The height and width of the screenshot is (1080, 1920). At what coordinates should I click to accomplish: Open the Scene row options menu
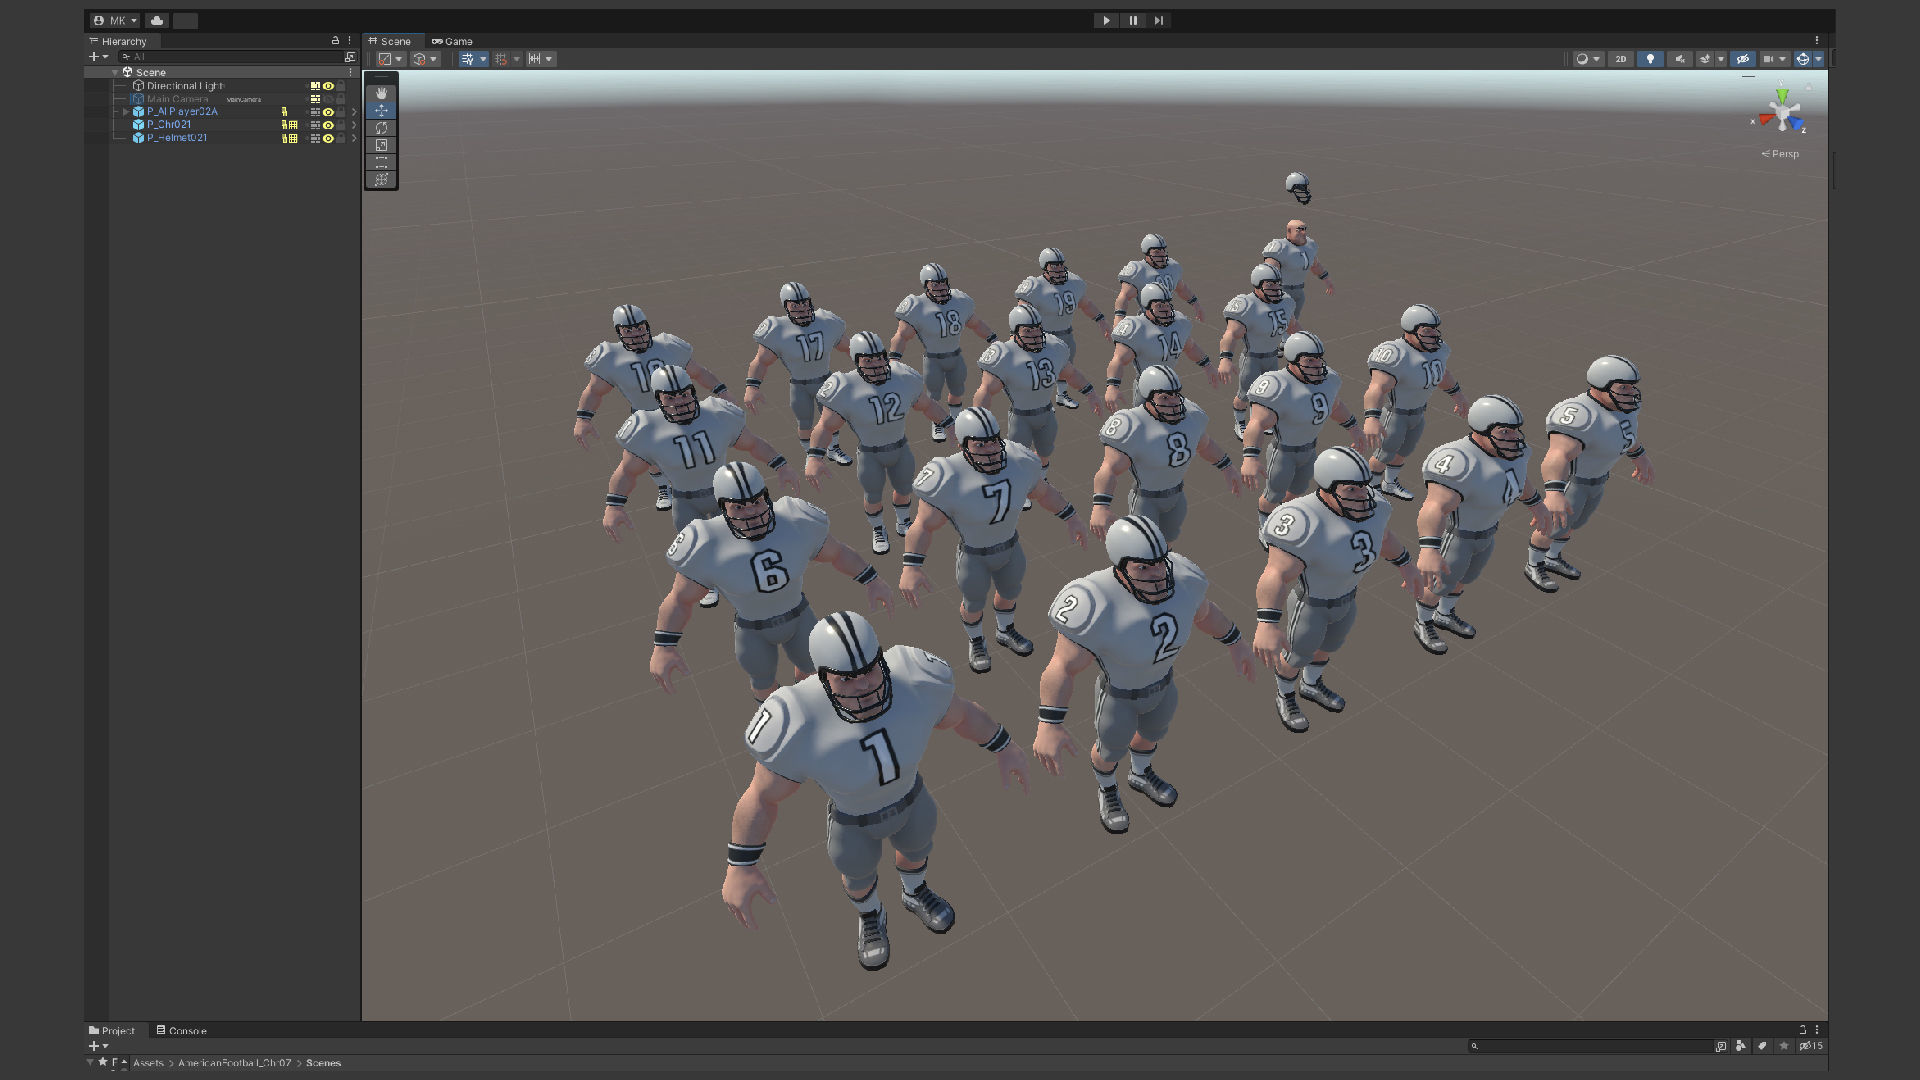click(350, 72)
